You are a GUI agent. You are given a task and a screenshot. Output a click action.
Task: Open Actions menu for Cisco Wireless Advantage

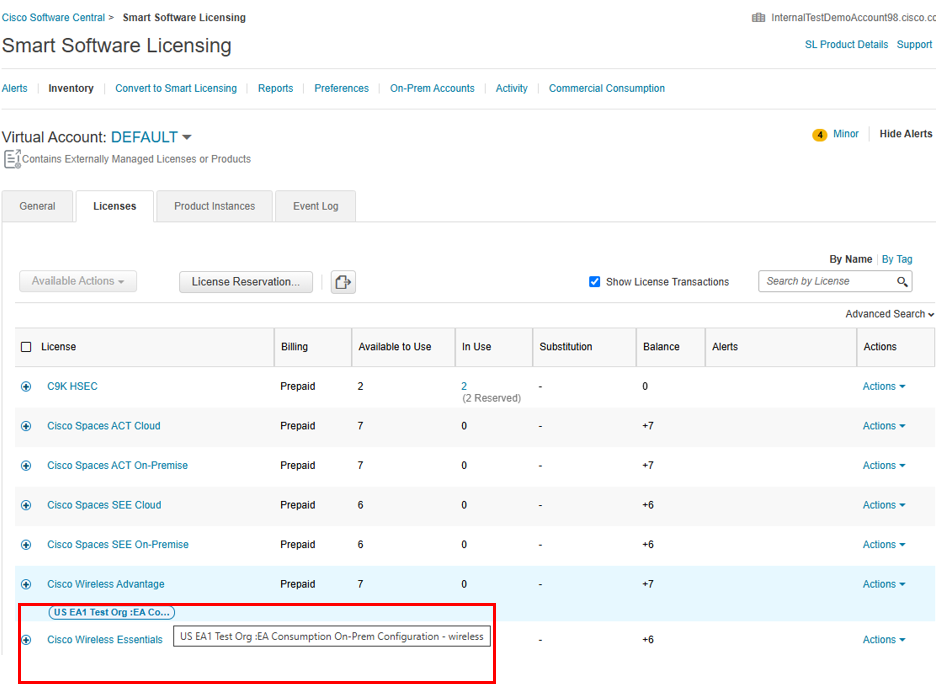(884, 584)
